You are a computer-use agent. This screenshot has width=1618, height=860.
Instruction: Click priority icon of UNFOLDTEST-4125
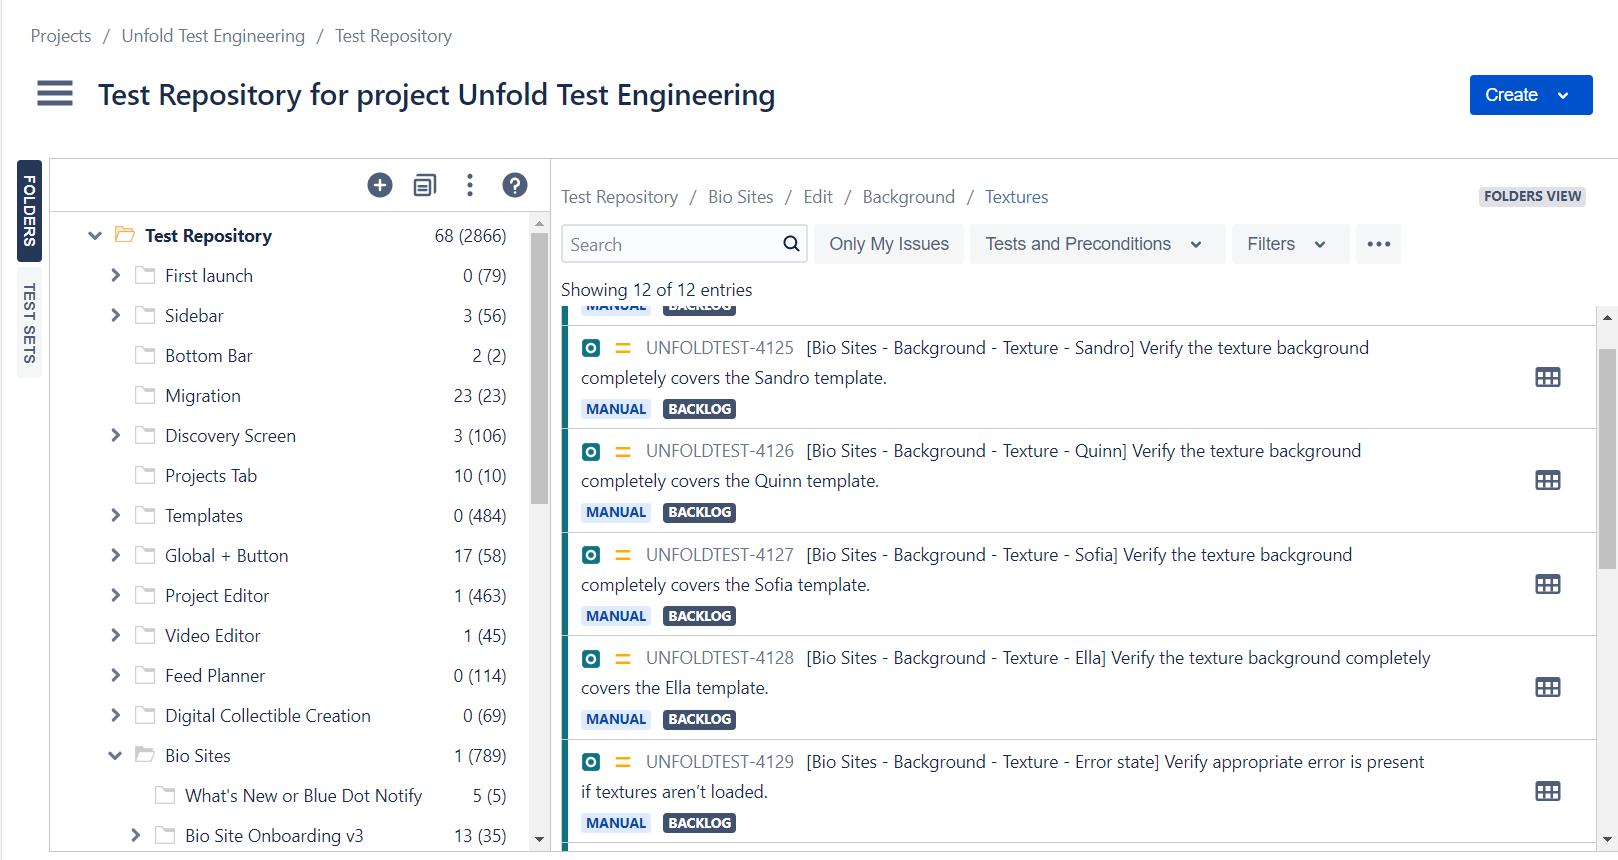623,348
